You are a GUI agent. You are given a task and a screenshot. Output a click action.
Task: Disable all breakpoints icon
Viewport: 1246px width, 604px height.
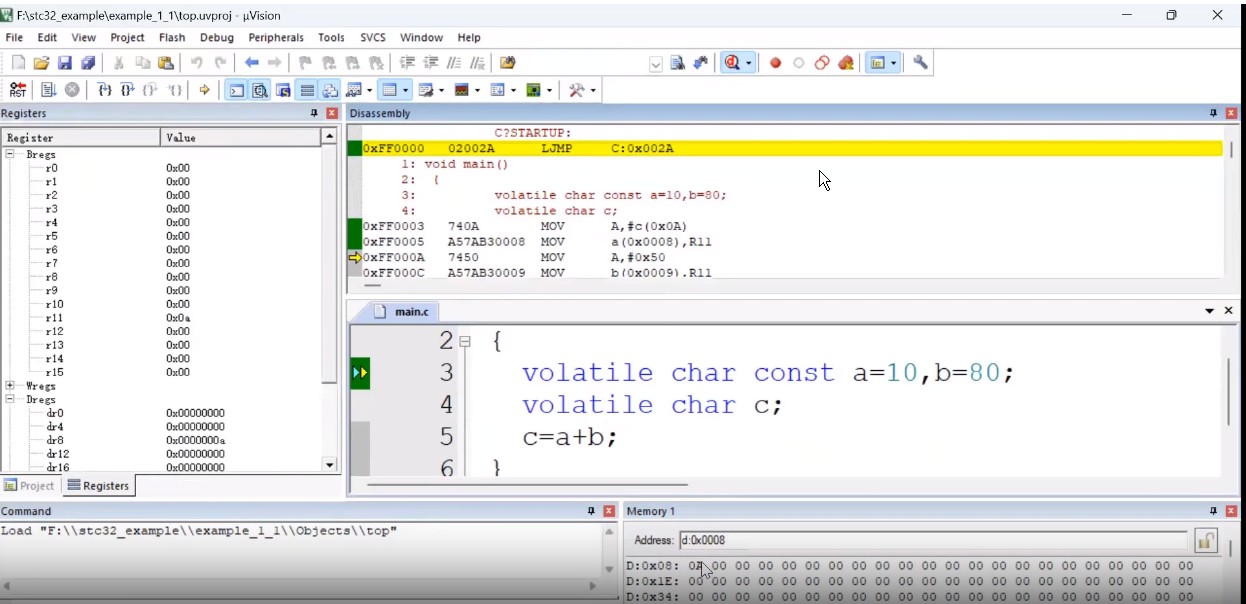[x=822, y=62]
